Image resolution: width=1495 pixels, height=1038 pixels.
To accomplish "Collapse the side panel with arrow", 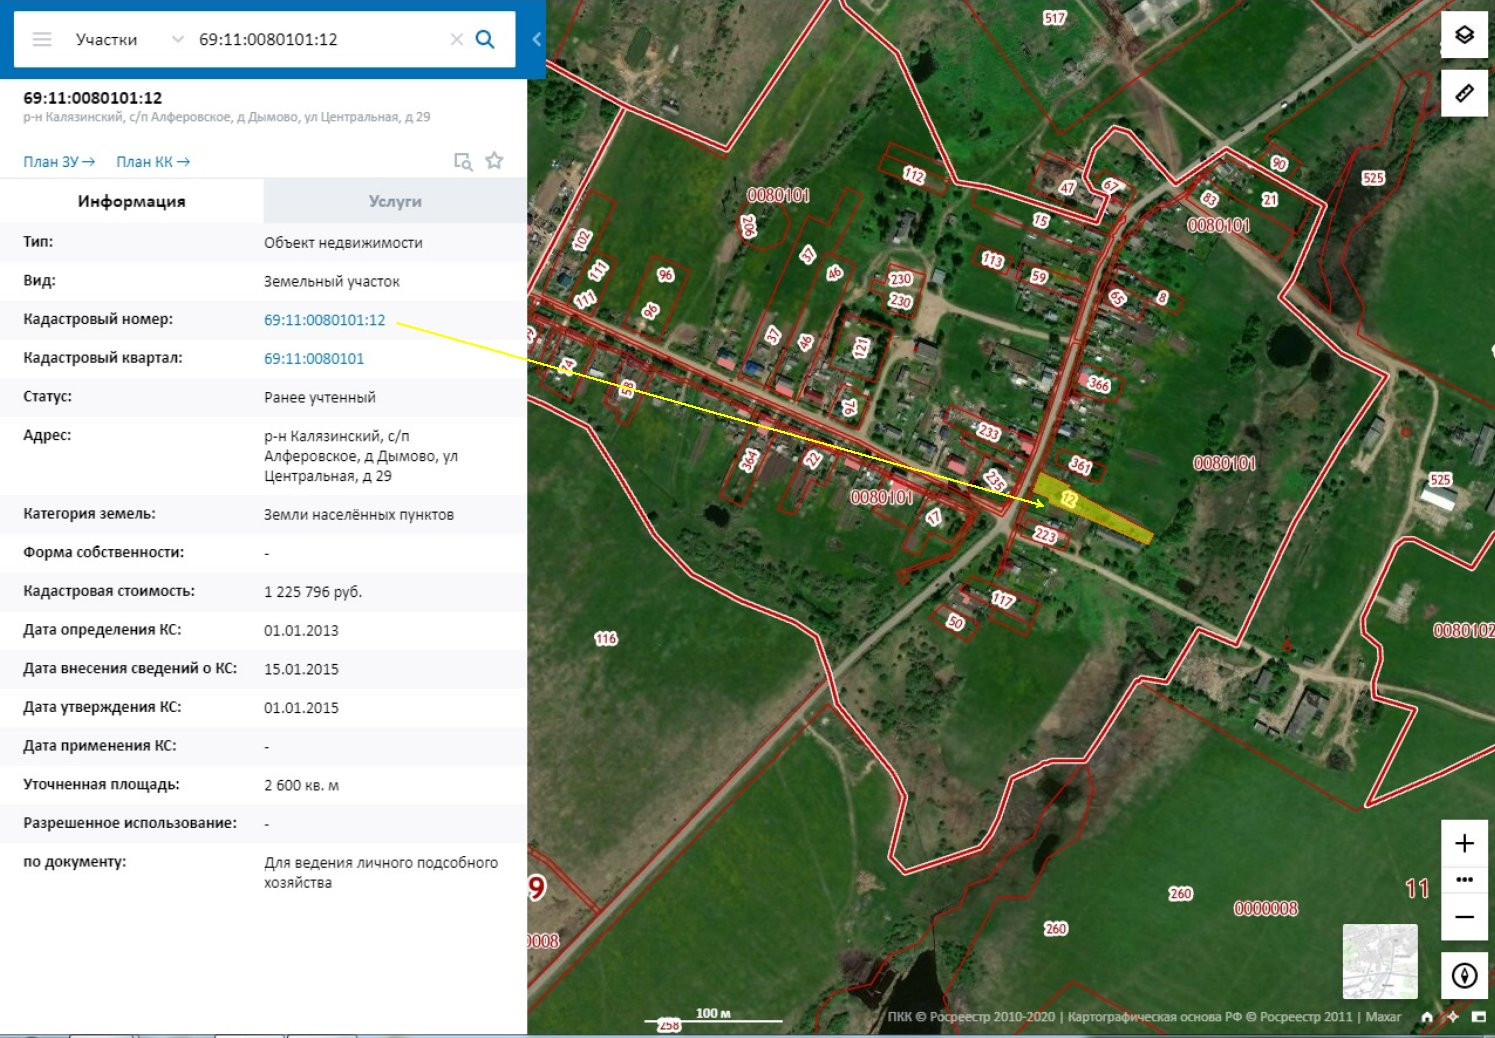I will (x=536, y=39).
